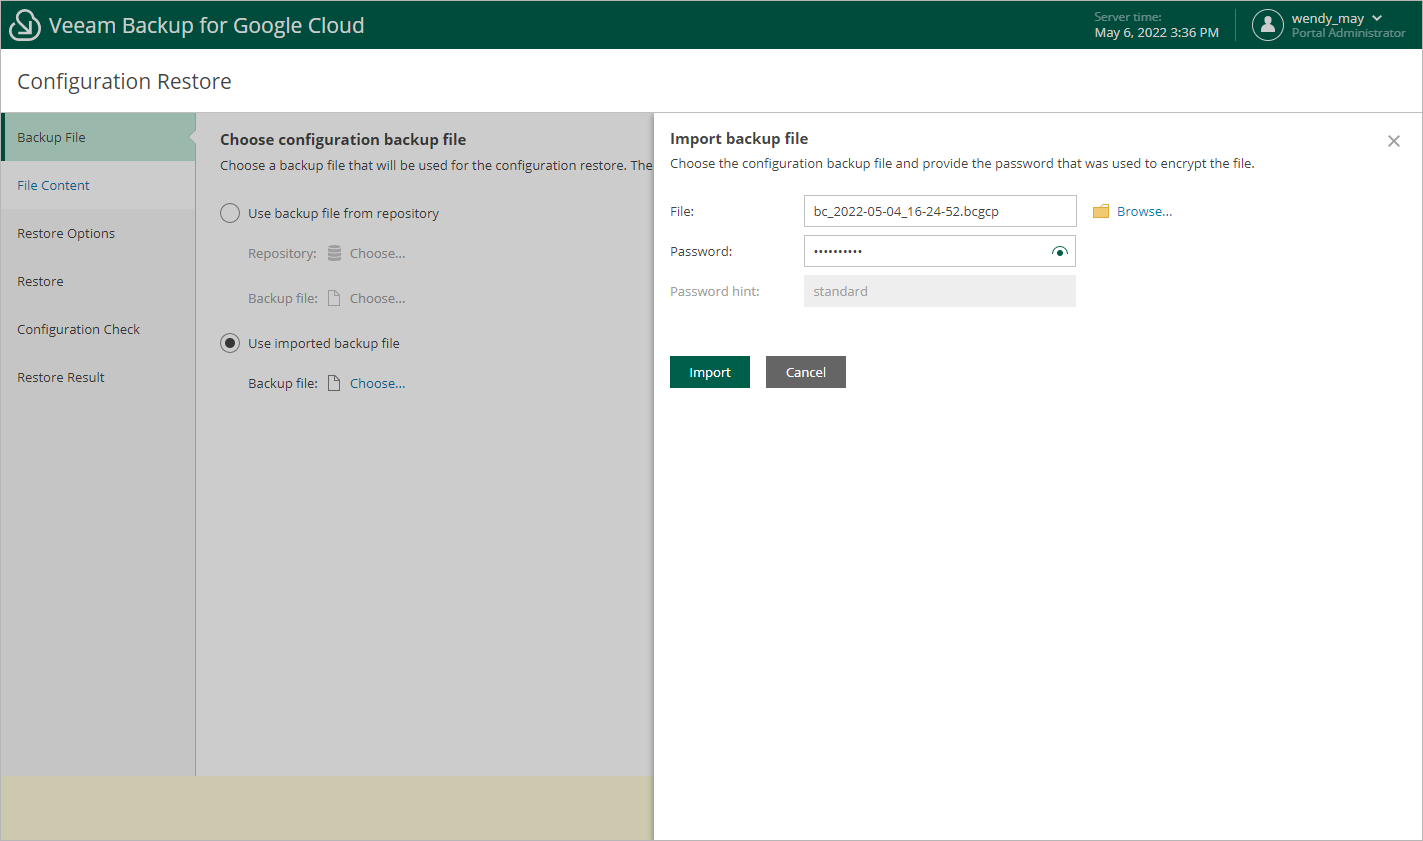Click the Cancel button
The image size is (1423, 841).
coord(805,372)
